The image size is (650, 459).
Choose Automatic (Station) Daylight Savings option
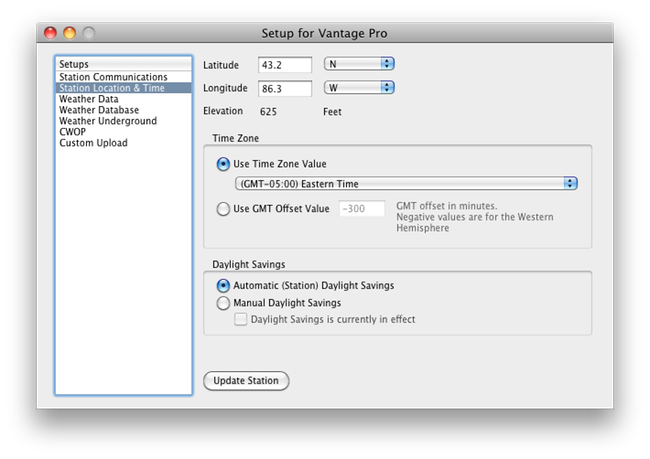(x=223, y=286)
